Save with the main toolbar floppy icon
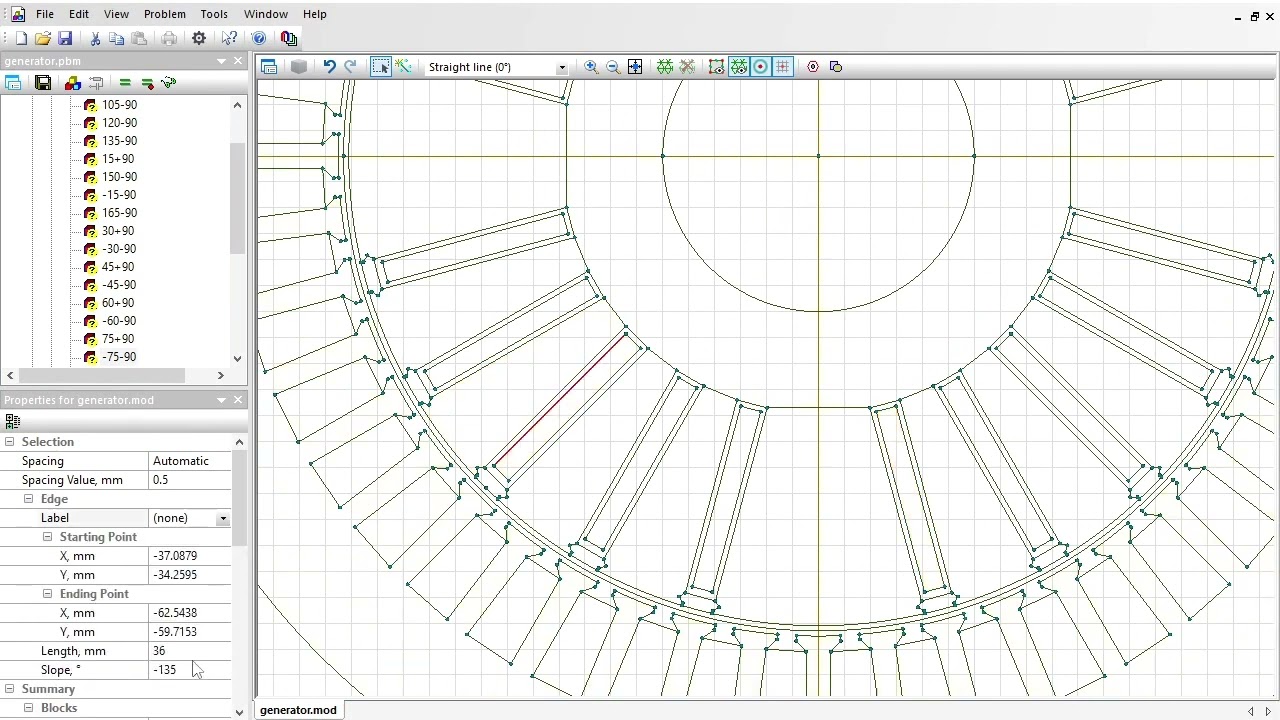The width and height of the screenshot is (1280, 720). [65, 38]
